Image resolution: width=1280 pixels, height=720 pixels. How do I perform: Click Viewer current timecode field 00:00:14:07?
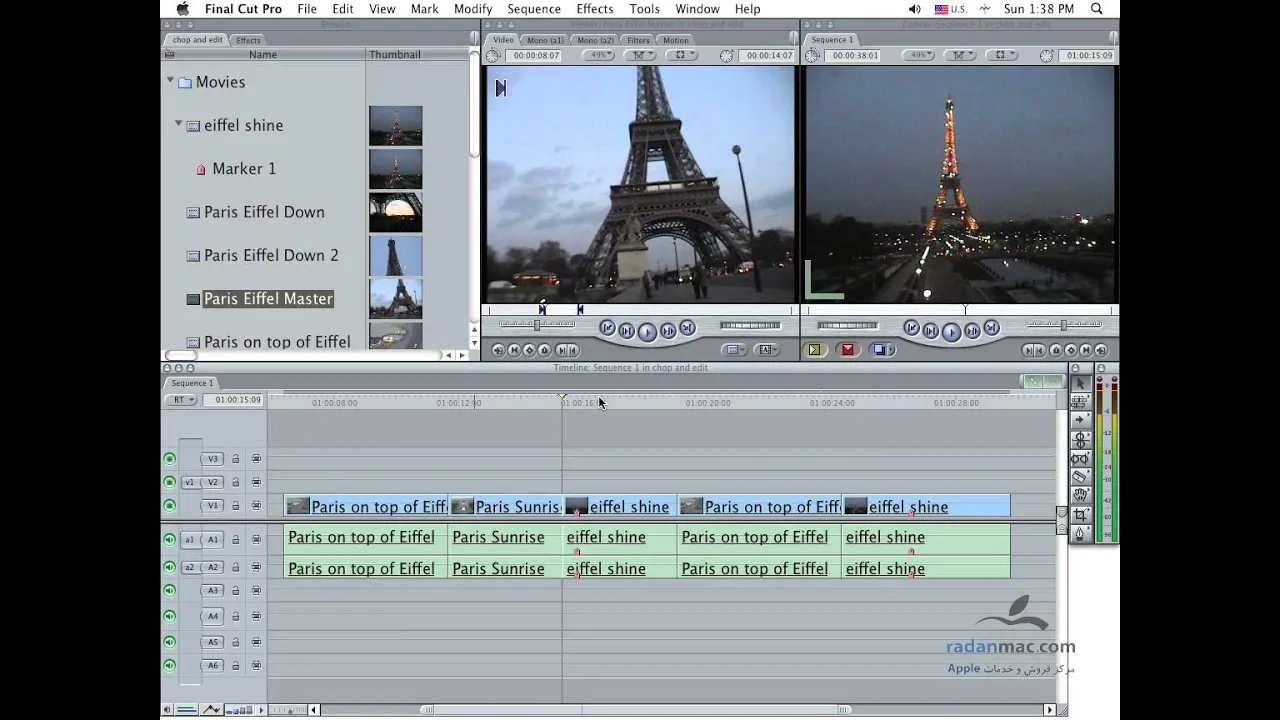769,55
